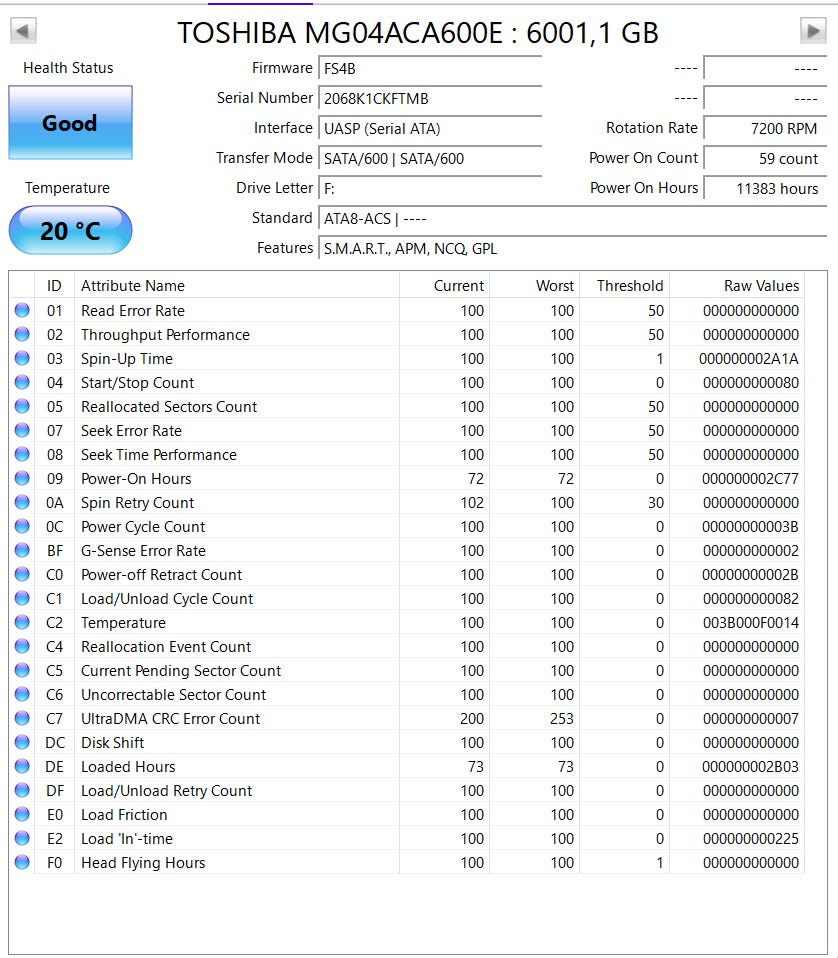This screenshot has width=838, height=958.
Task: Click the ID column header
Action: [x=54, y=285]
